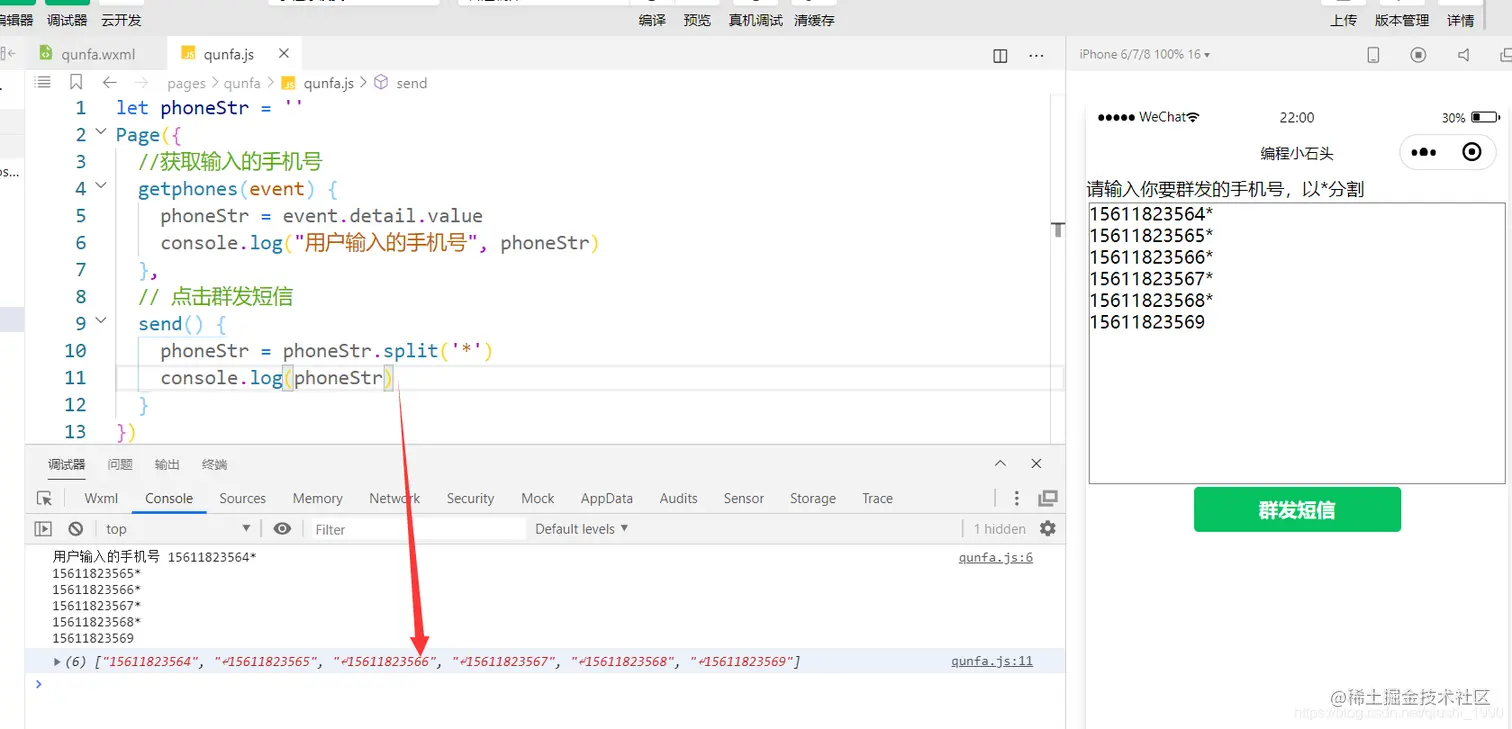Click 编译 in the top toolbar

[x=653, y=20]
